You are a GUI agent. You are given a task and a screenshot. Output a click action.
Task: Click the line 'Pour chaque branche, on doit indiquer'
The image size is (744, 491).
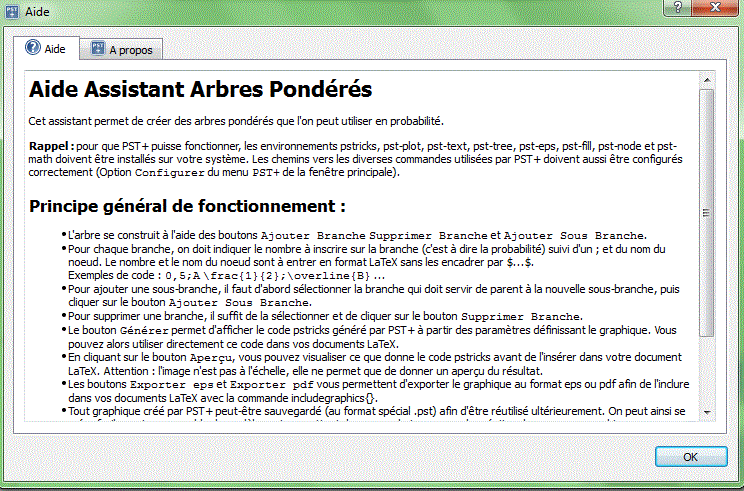[x=366, y=249]
